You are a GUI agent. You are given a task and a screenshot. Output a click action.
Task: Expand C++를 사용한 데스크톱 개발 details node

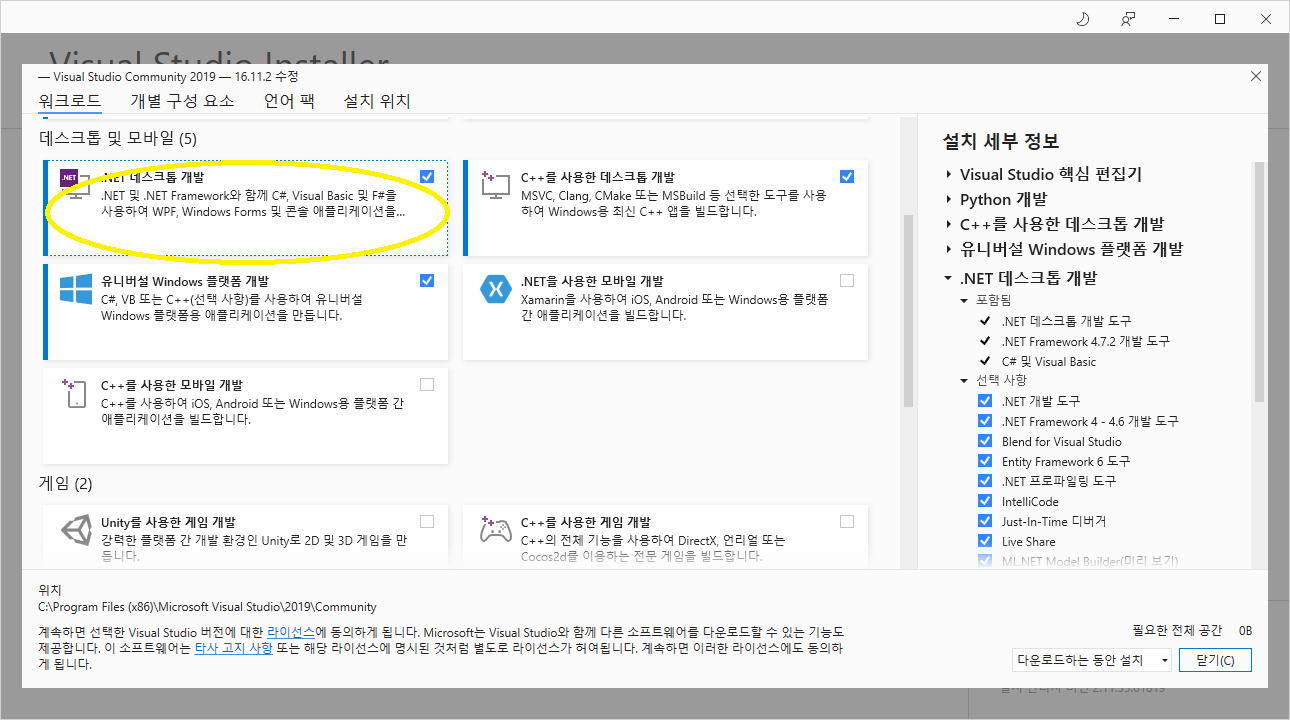coord(948,224)
